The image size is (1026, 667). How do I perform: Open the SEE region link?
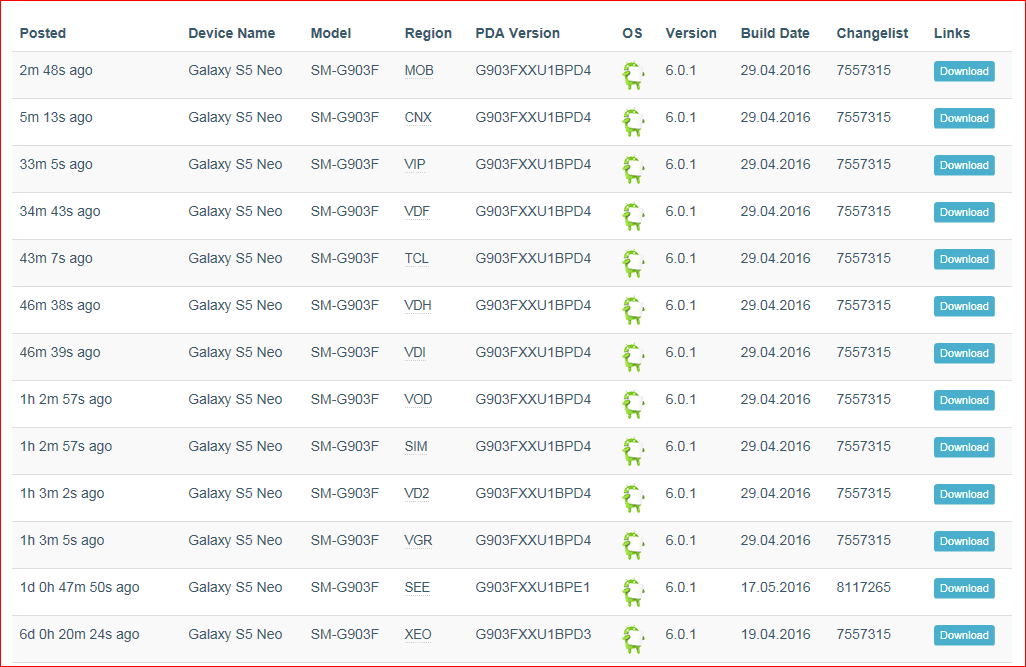click(x=417, y=589)
